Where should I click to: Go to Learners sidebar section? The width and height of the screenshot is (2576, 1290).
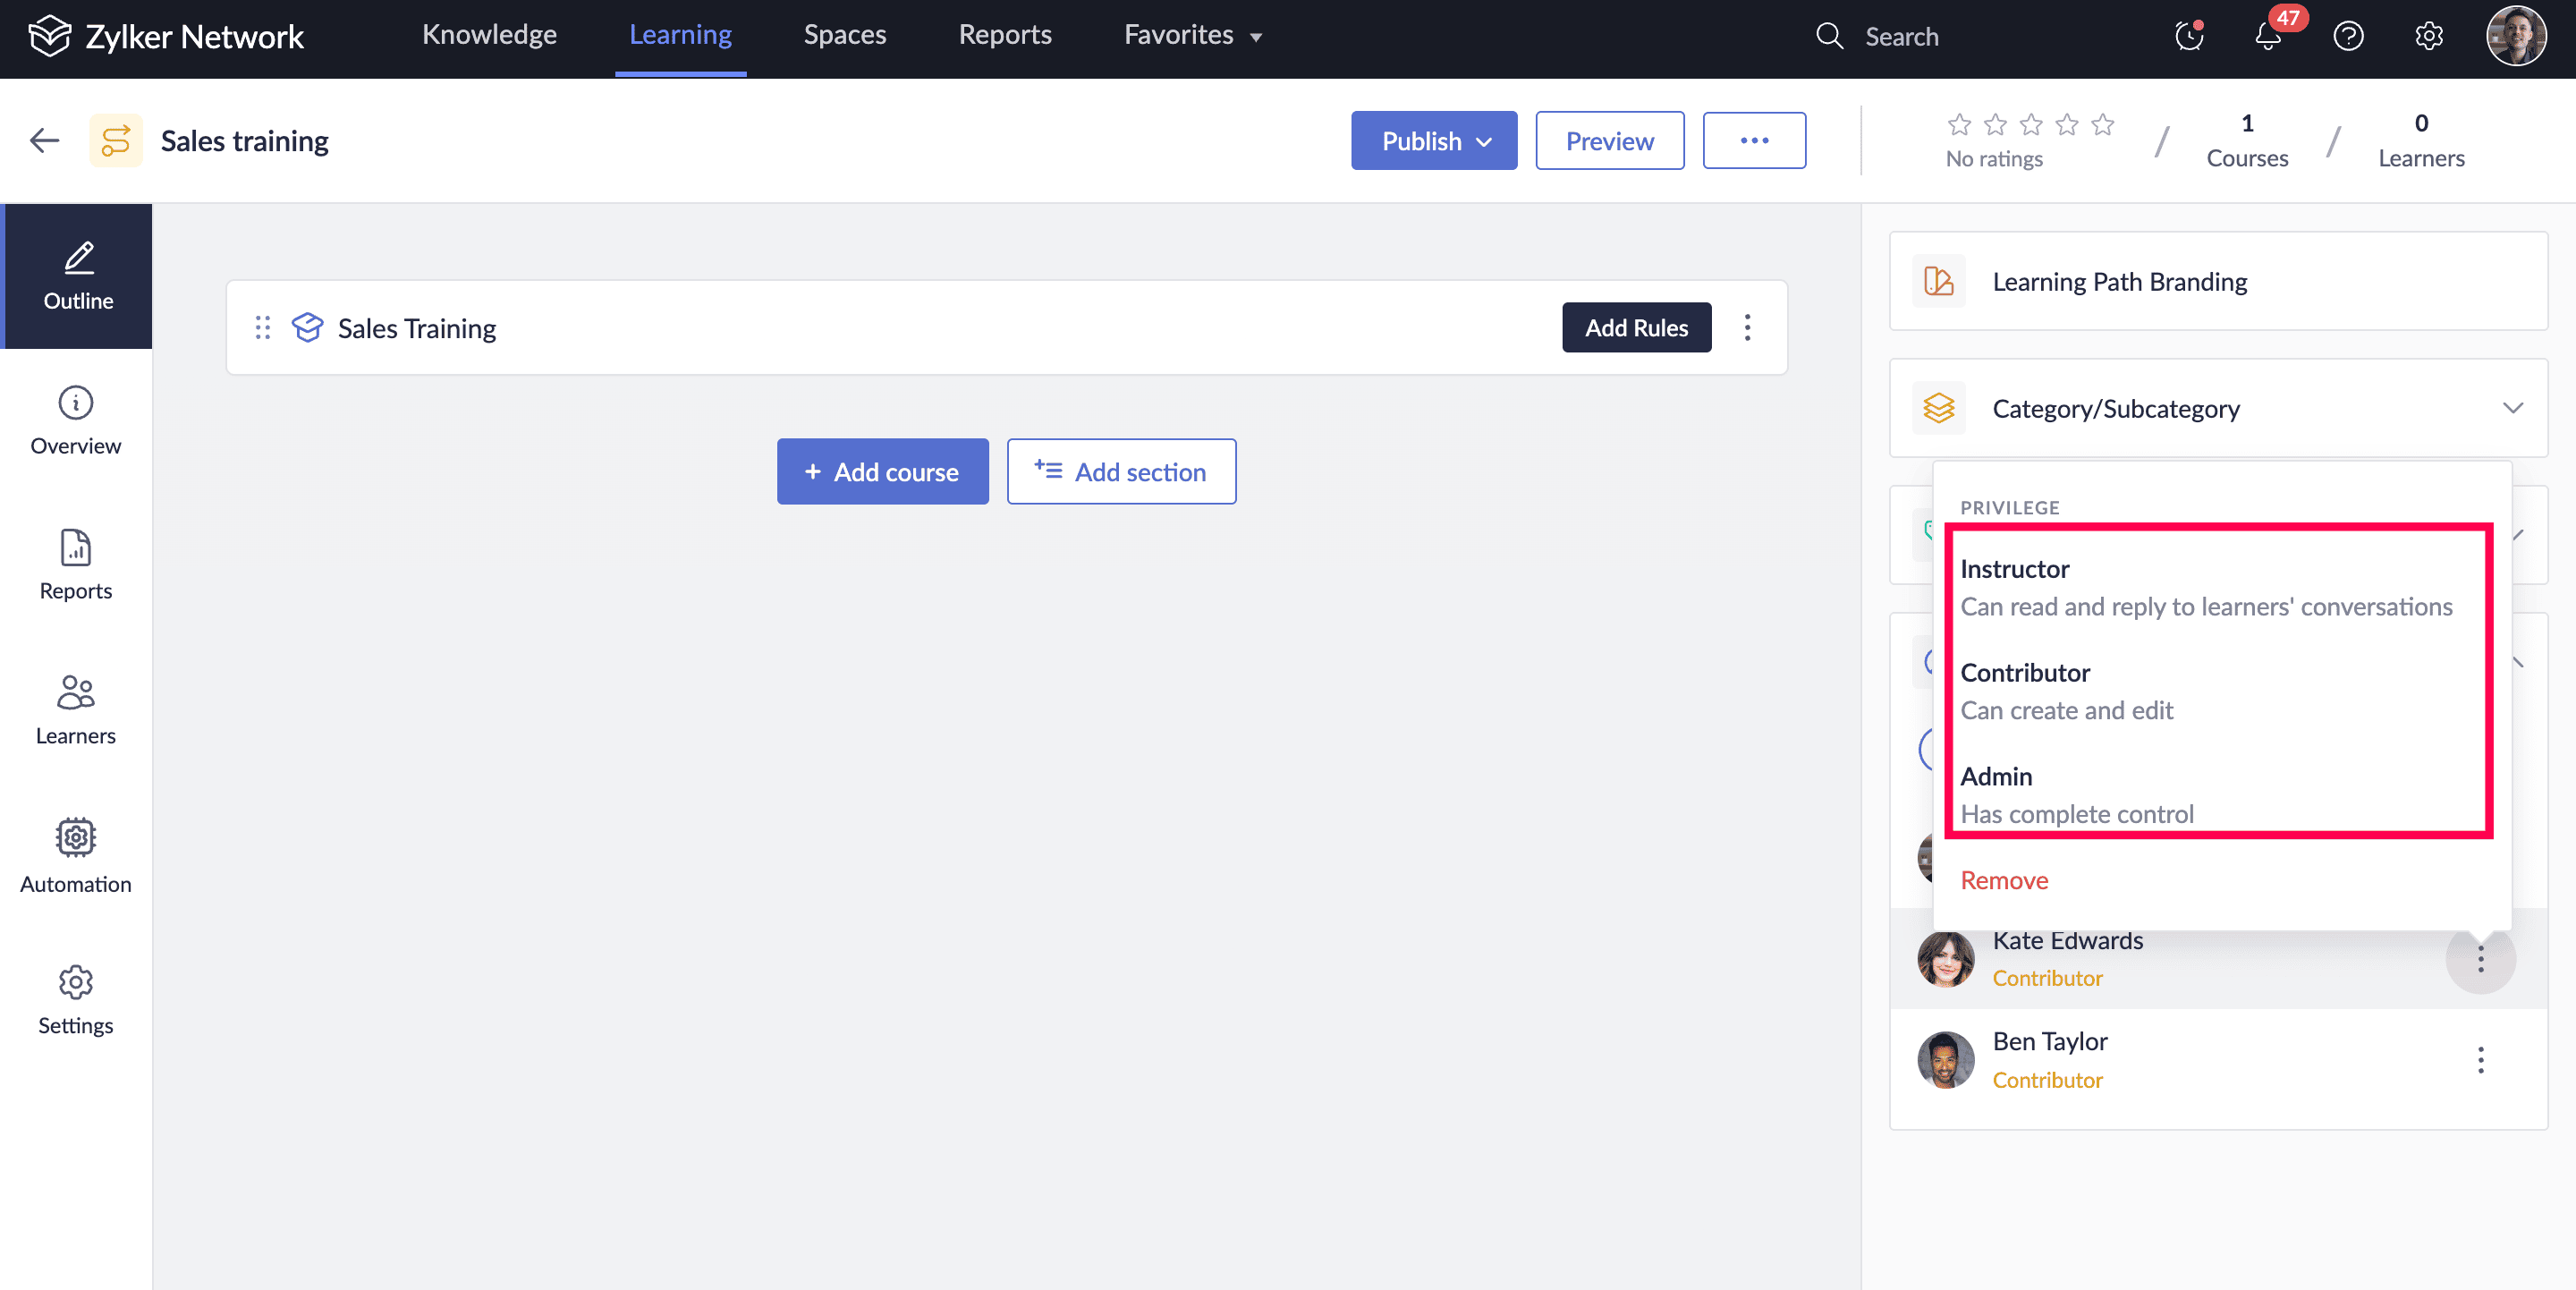(76, 710)
